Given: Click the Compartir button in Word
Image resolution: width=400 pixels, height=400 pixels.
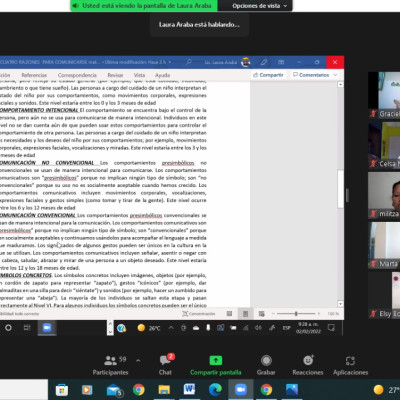Looking at the screenshot, I should pos(268,75).
